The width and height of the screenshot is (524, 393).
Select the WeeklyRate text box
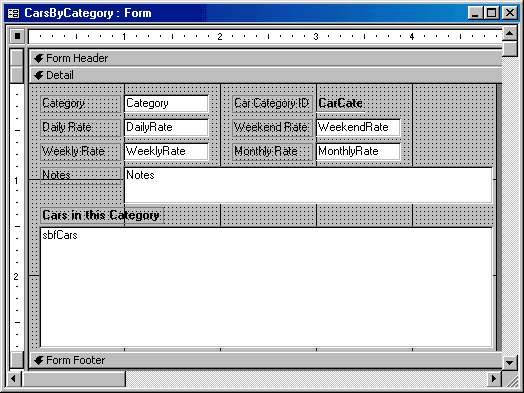(166, 151)
